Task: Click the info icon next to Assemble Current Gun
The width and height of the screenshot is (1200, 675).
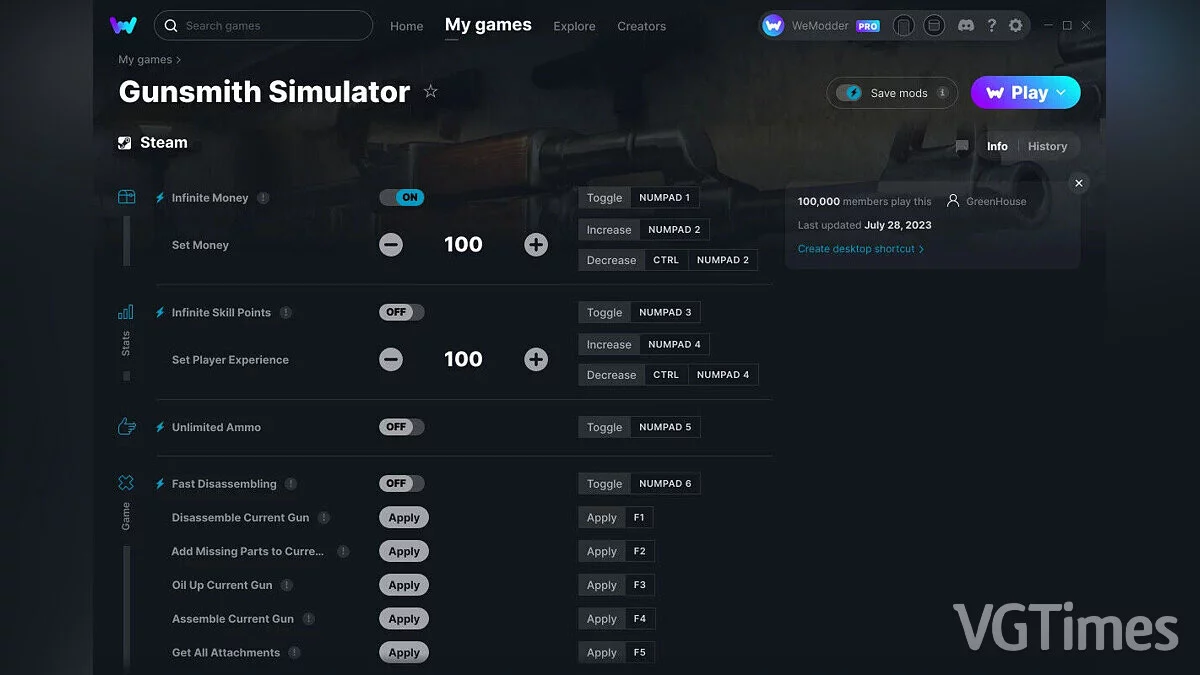Action: [x=309, y=619]
